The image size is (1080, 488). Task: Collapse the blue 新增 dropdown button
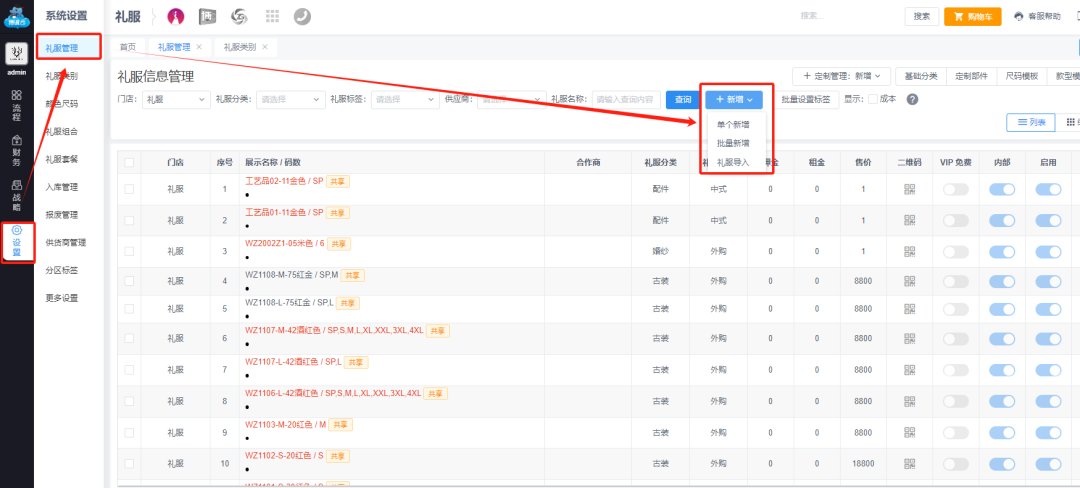(734, 100)
